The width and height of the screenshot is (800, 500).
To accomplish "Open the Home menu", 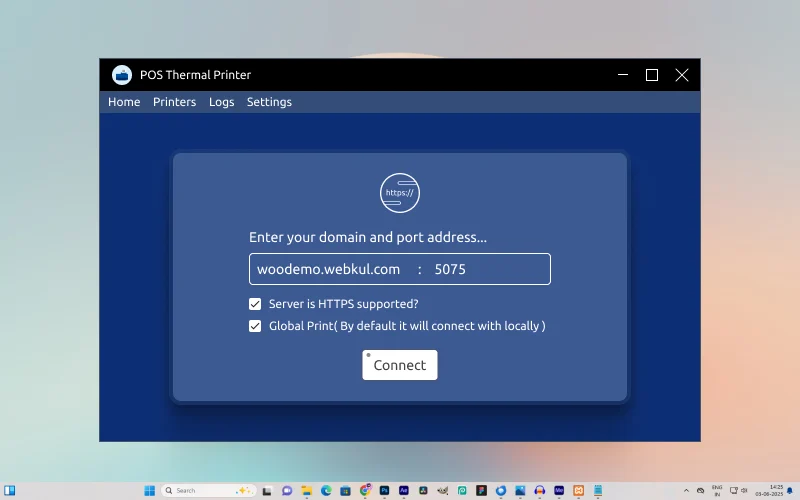I will tap(124, 102).
